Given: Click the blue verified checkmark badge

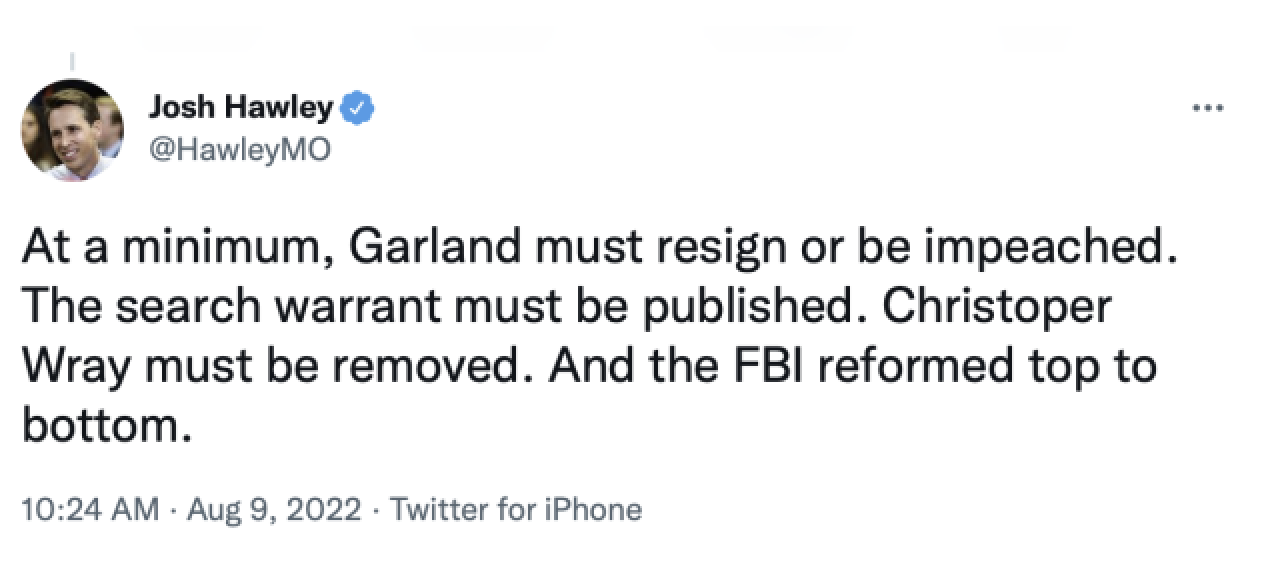Looking at the screenshot, I should coord(358,107).
